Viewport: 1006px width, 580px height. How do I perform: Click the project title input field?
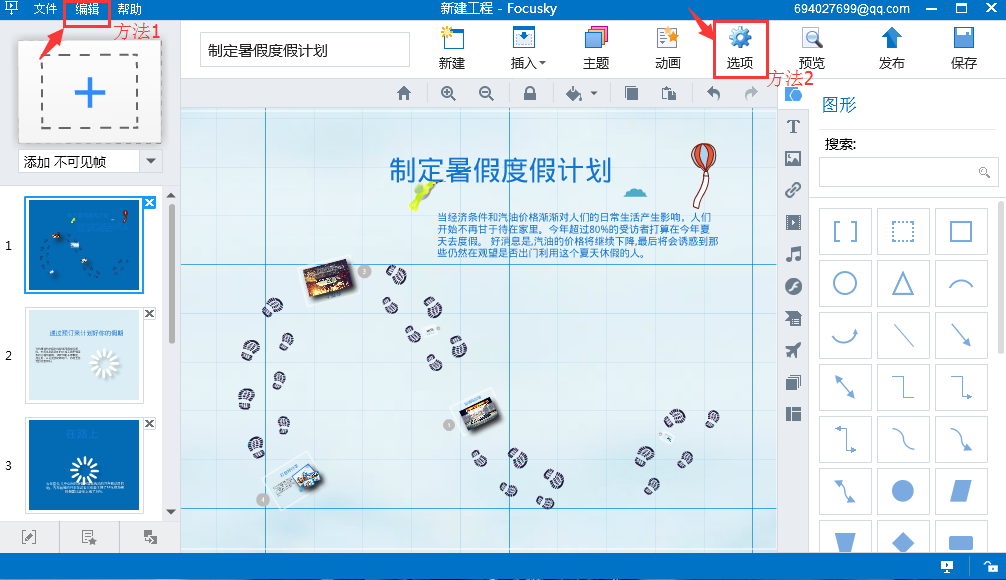tap(305, 50)
